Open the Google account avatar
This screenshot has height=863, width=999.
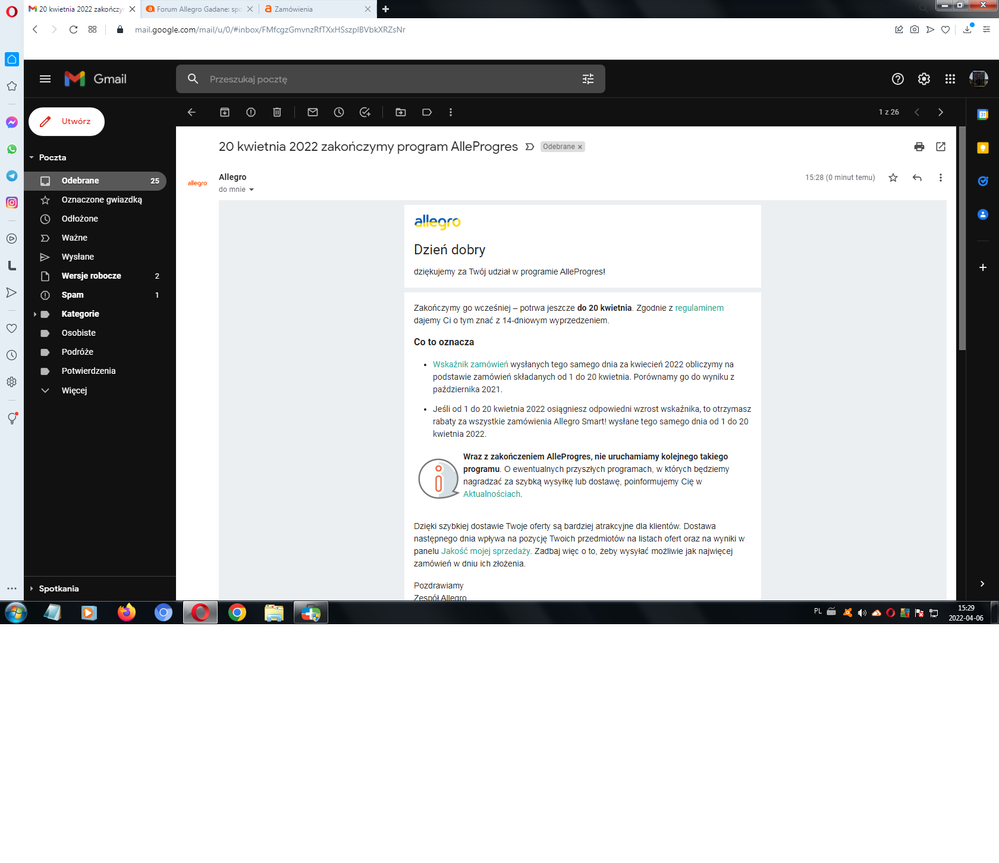click(x=979, y=78)
